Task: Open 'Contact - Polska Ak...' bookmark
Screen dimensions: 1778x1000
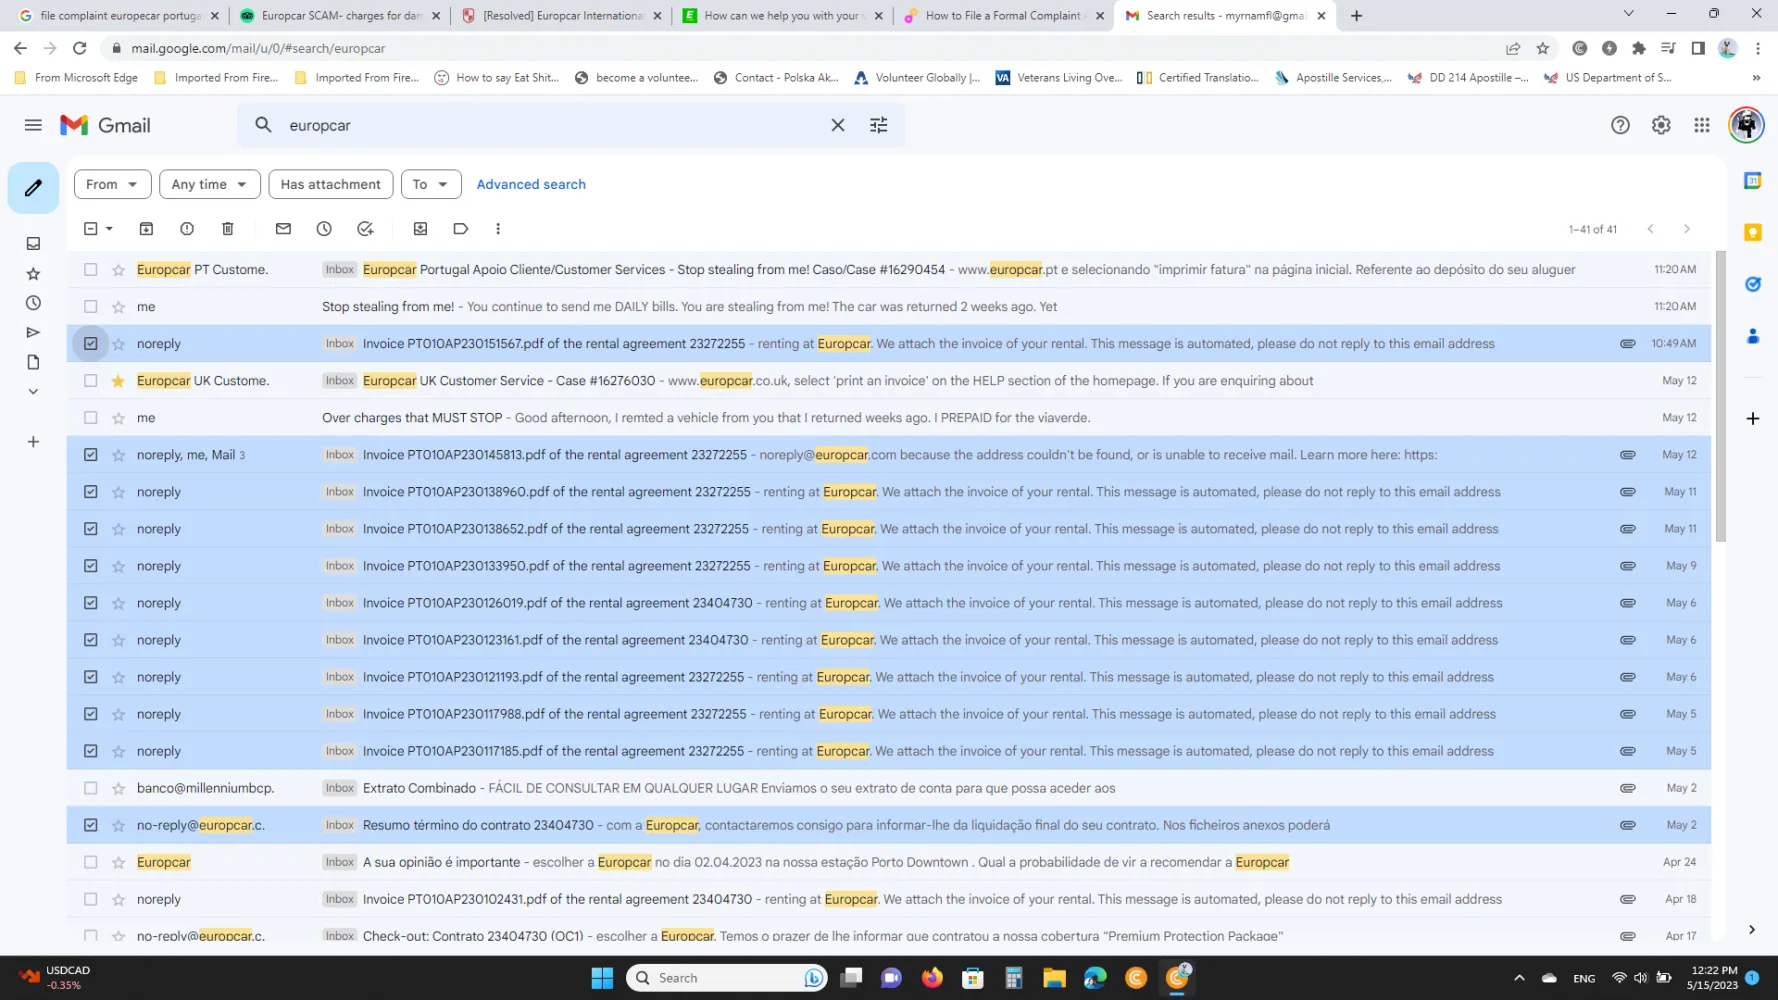Action: (x=775, y=77)
